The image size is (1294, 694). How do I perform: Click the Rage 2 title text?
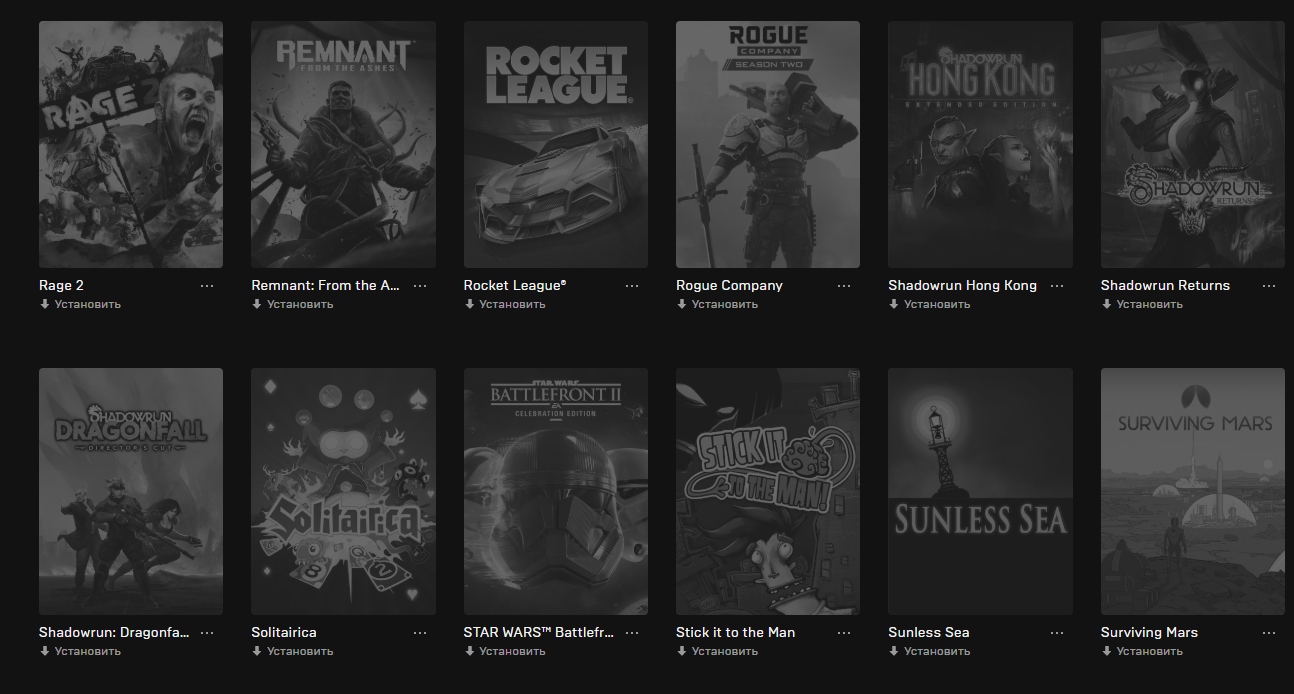point(61,285)
